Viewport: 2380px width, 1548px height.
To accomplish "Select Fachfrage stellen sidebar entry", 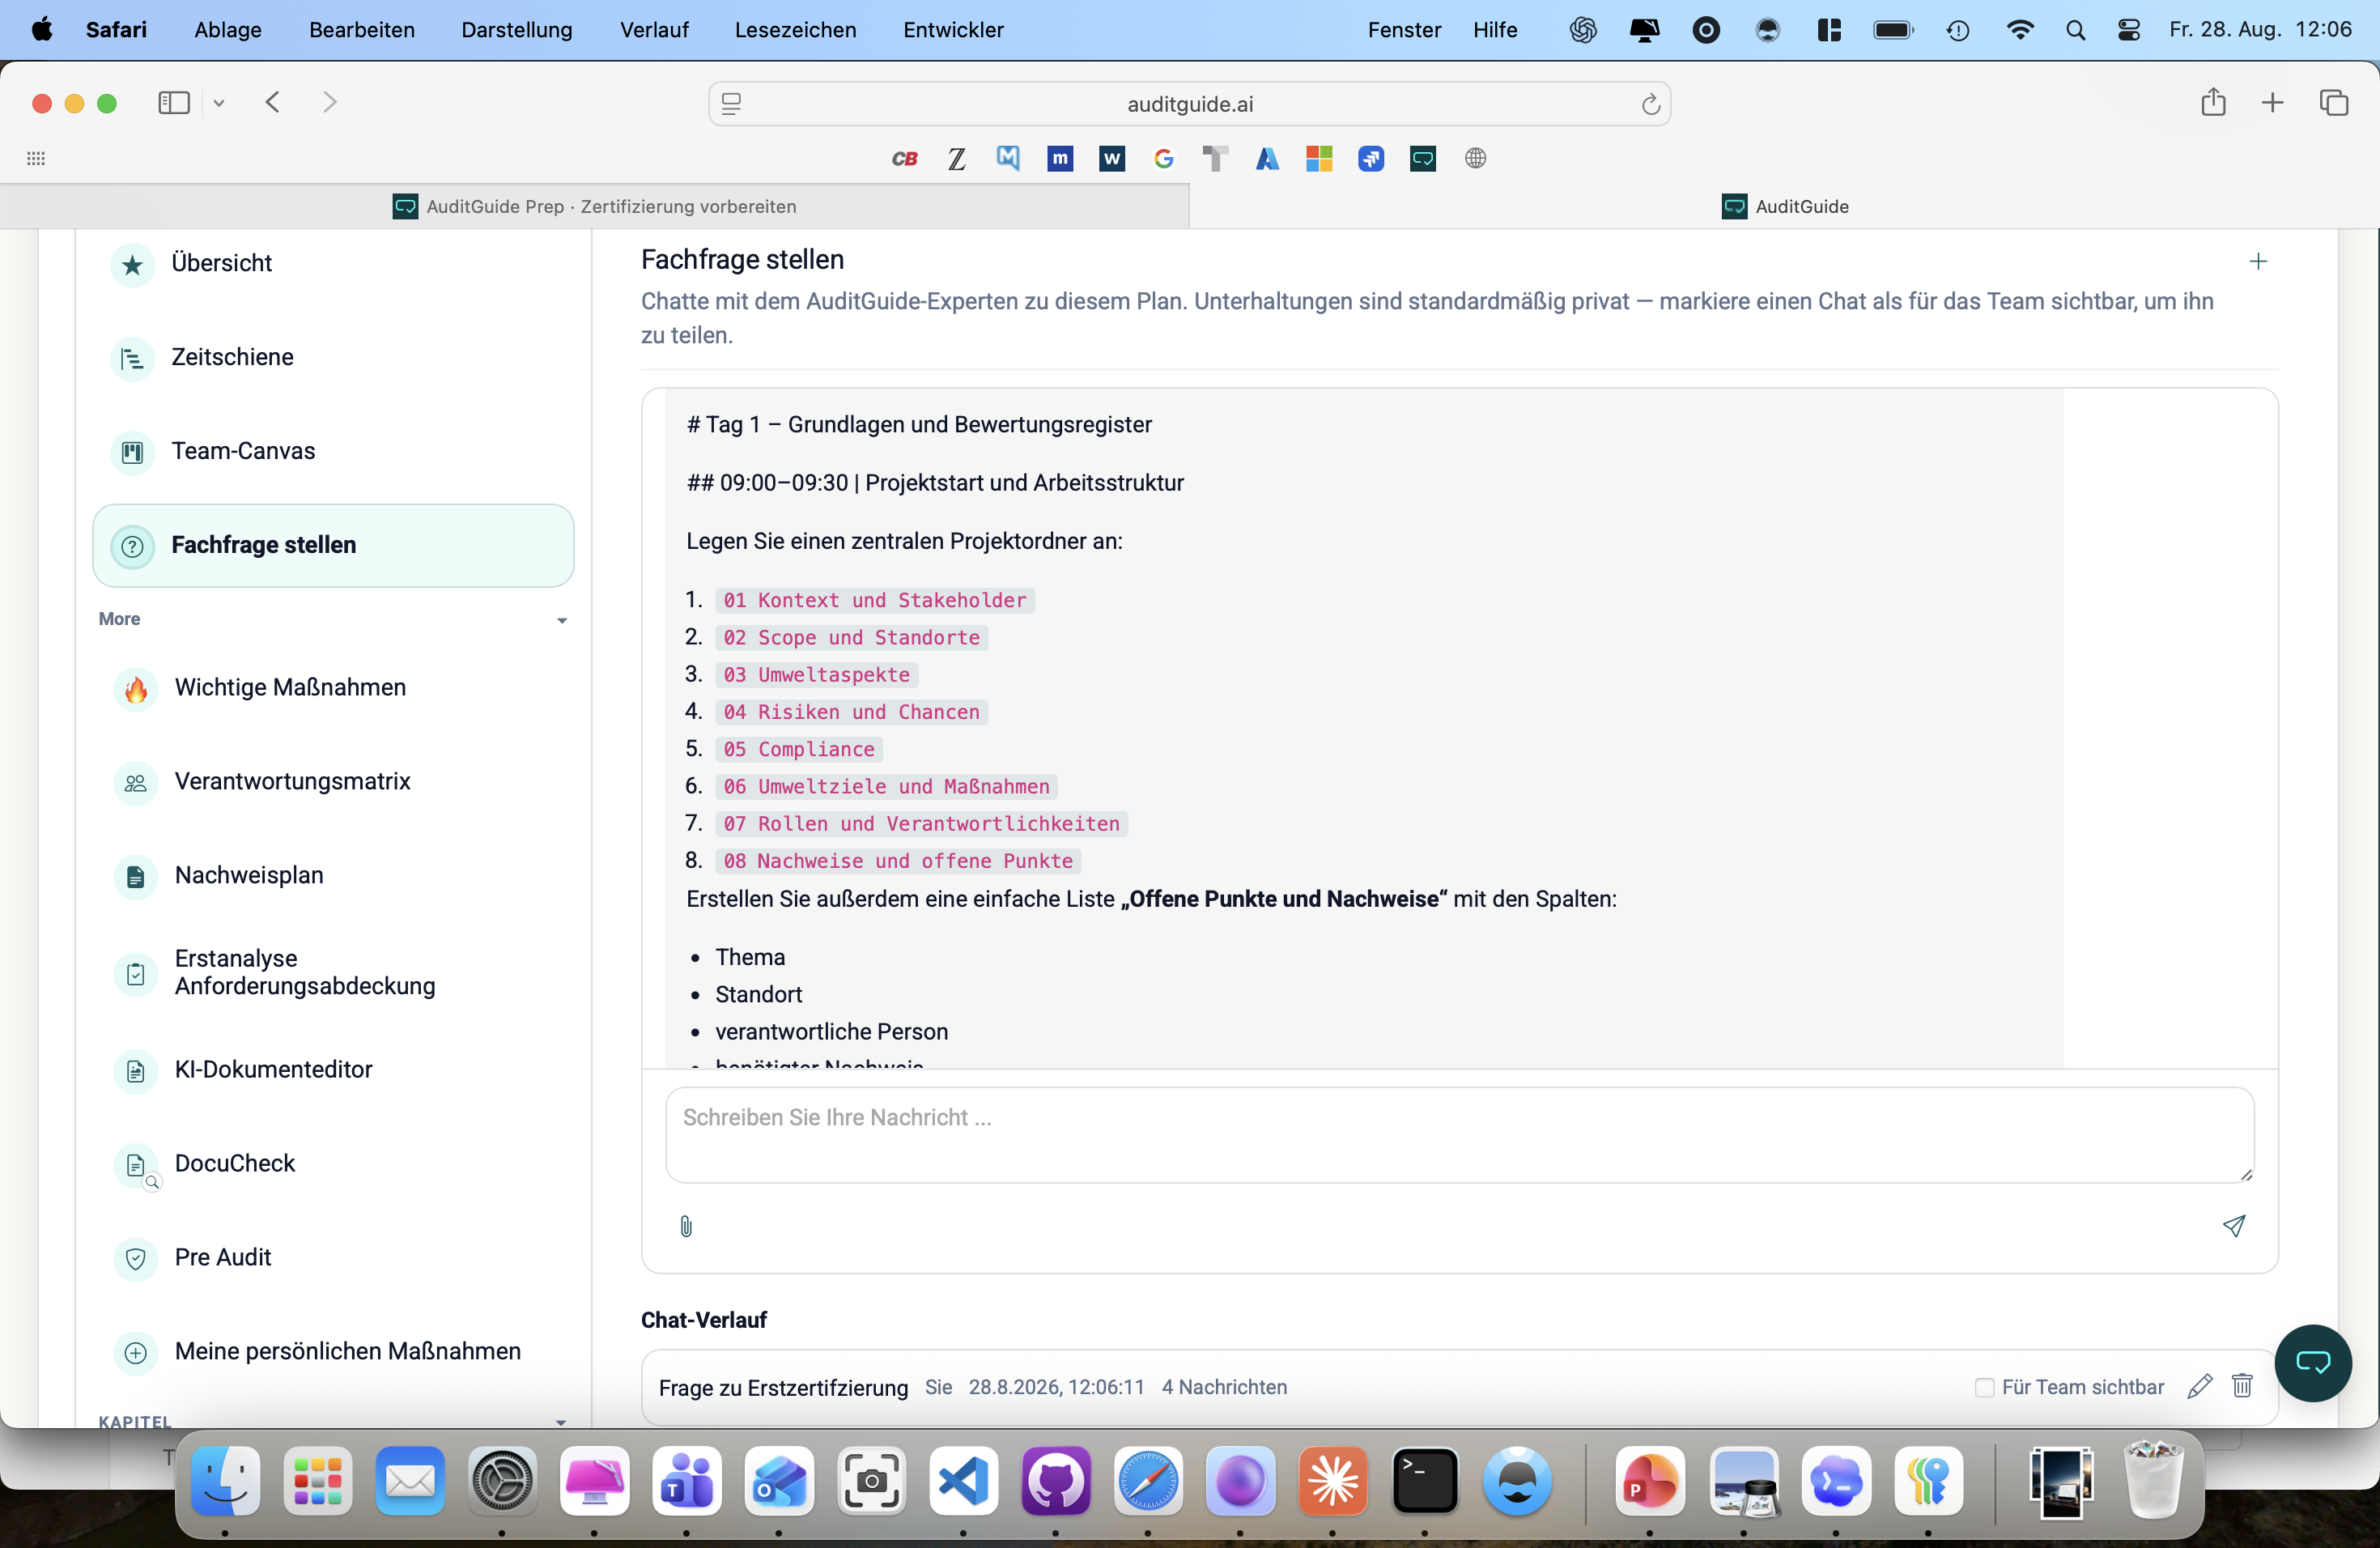I will tap(333, 545).
